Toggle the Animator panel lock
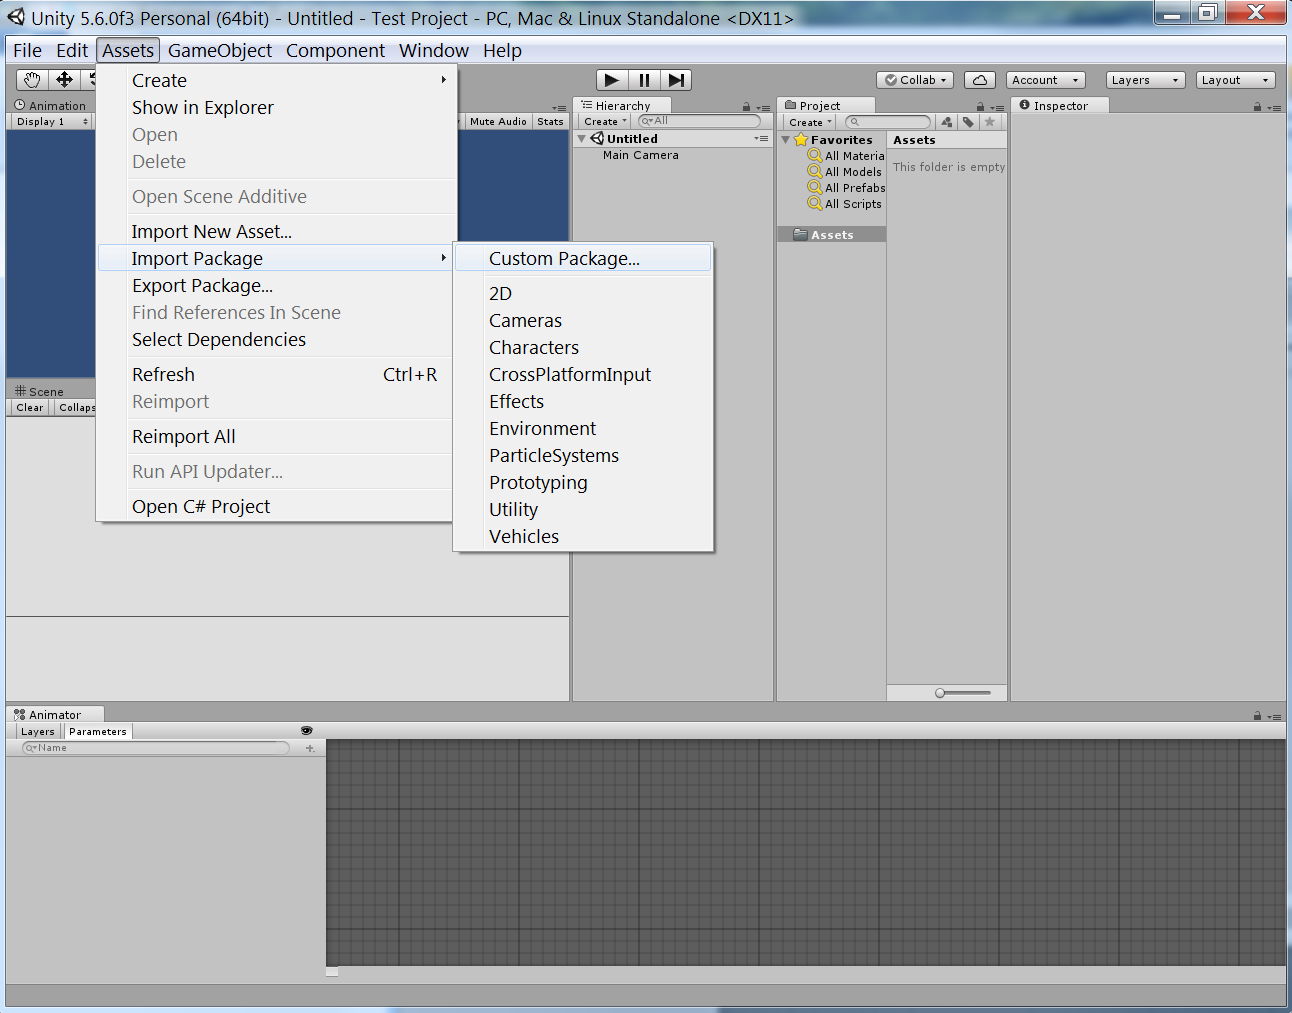1292x1013 pixels. tap(1257, 716)
